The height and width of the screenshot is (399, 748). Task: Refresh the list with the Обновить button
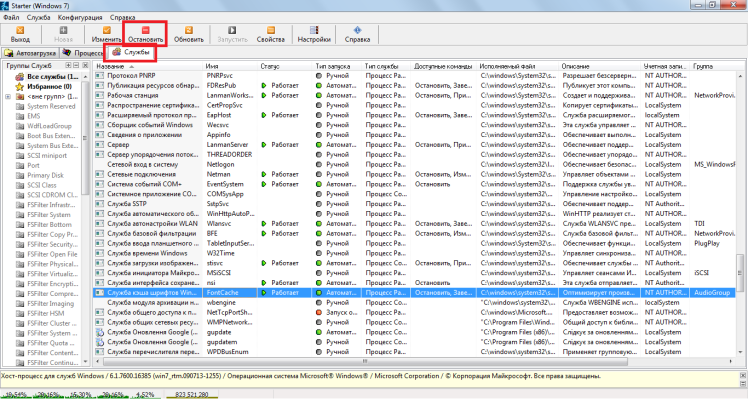188,34
